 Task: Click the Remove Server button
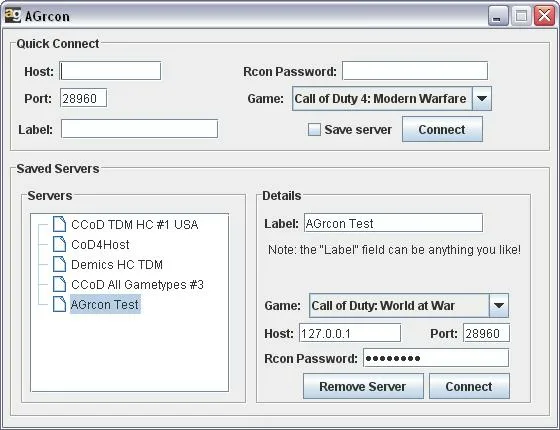point(363,386)
